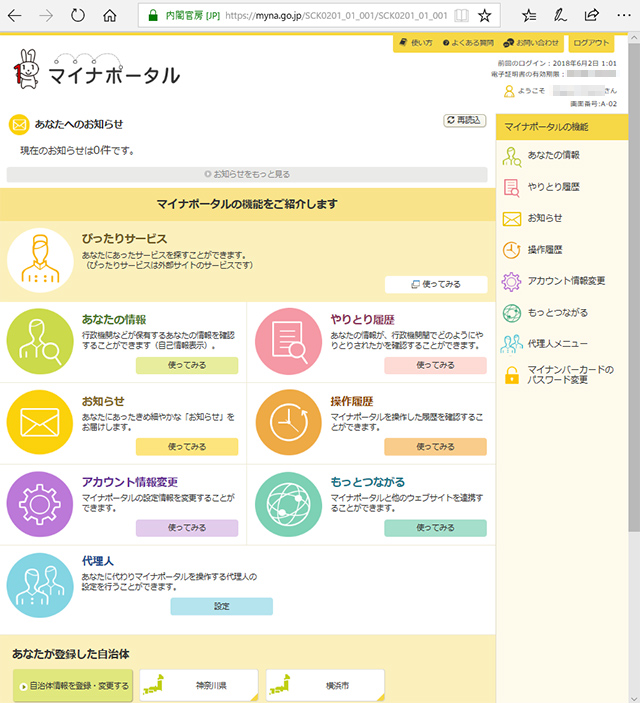This screenshot has height=703, width=640.
Task: Click the あなたが登録した自治体 heading
Action: (71, 654)
